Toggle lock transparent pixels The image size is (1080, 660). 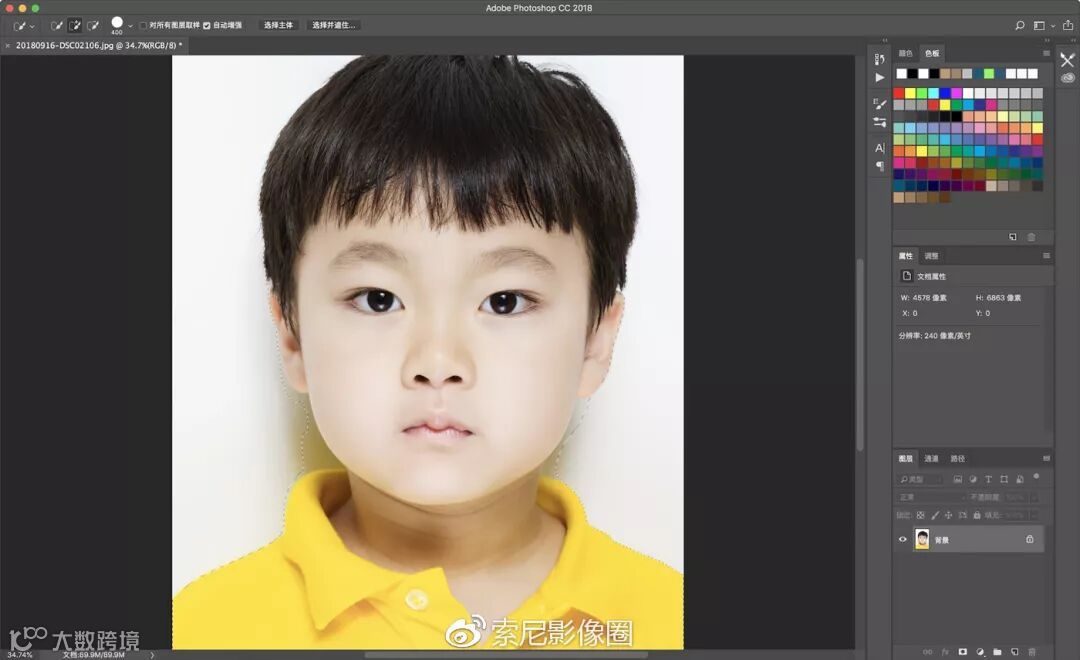coord(920,515)
